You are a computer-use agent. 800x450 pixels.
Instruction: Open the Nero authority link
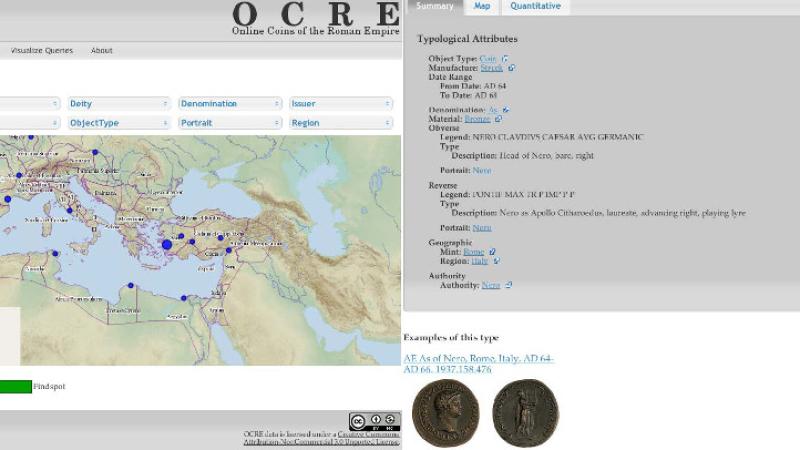490,285
